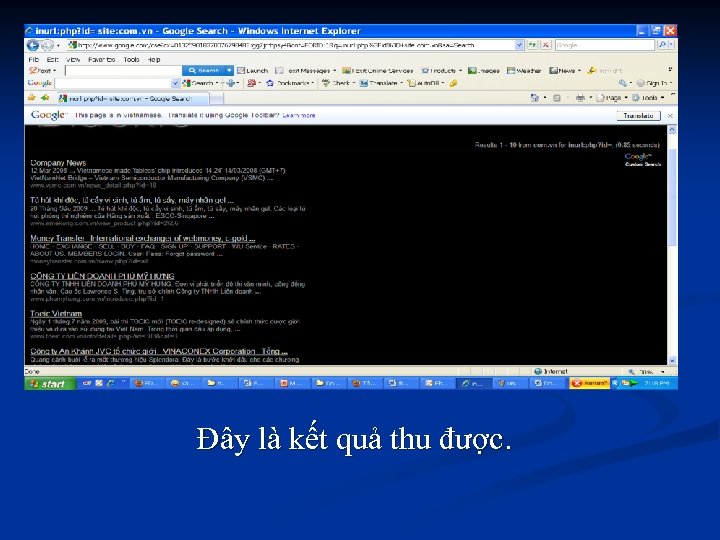720x540 pixels.
Task: Open Foxit Online Services
Action: pyautogui.click(x=377, y=71)
